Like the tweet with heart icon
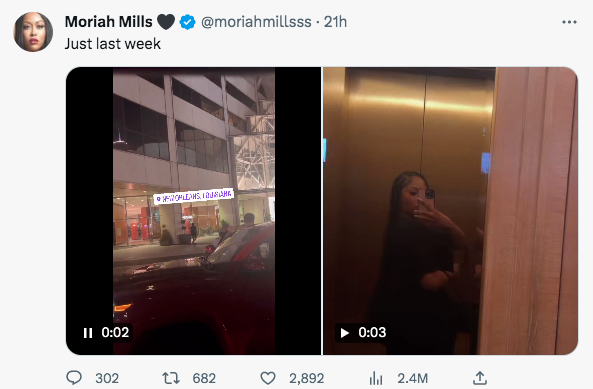 coord(268,378)
